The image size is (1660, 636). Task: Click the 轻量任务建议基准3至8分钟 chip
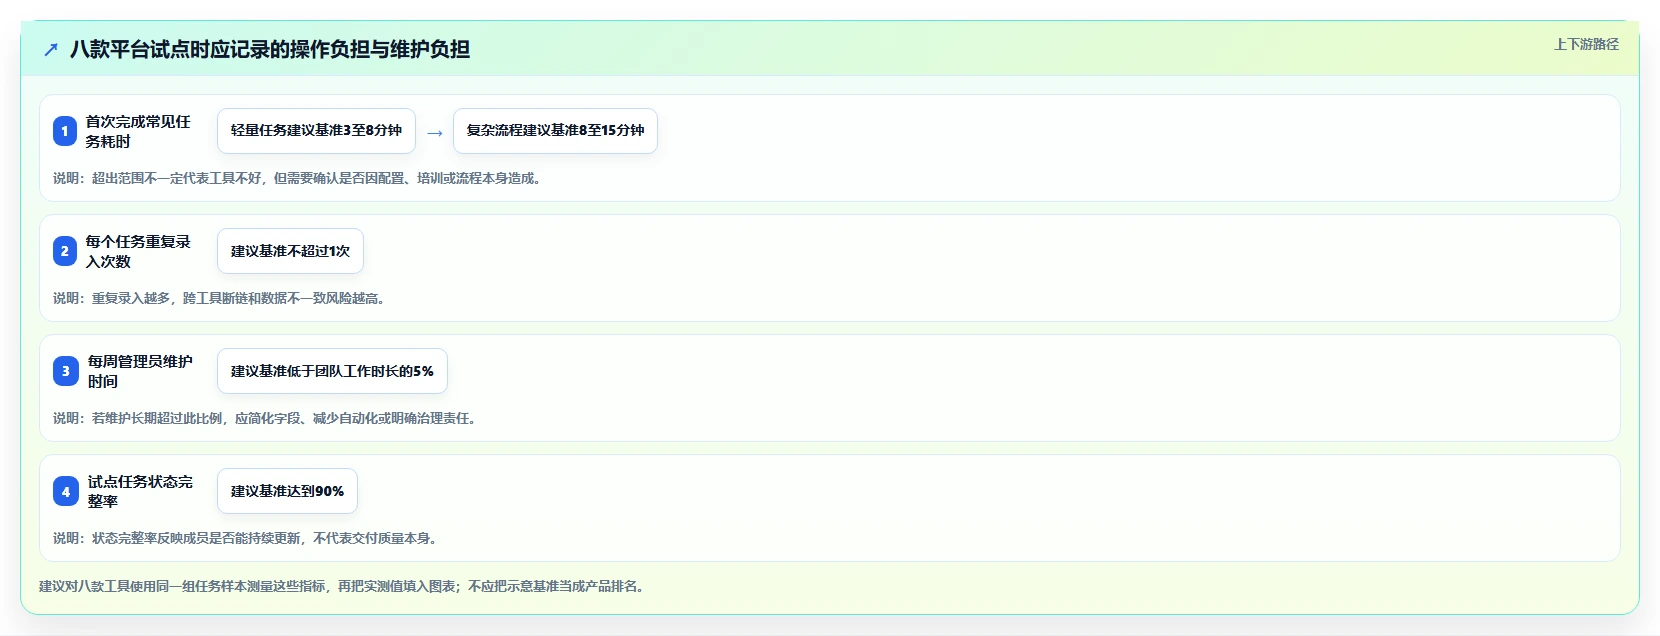pyautogui.click(x=316, y=131)
